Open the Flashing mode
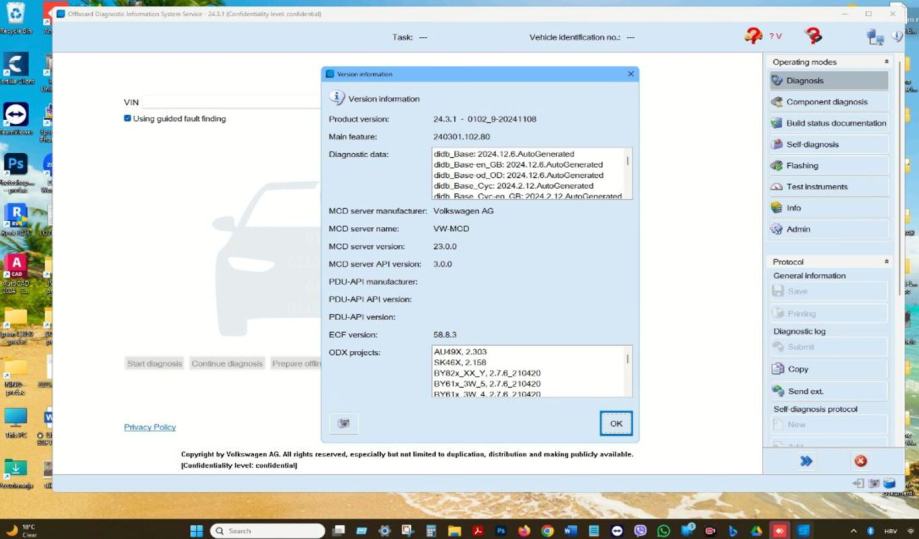This screenshot has width=919, height=539. (x=829, y=165)
